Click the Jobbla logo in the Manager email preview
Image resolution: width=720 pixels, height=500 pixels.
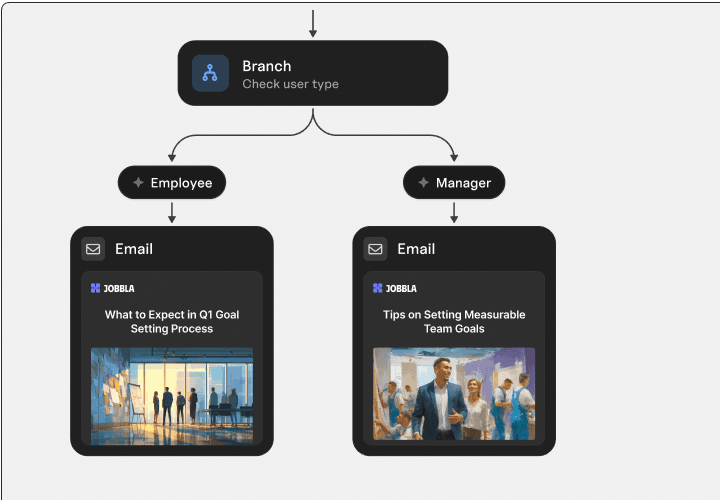[x=395, y=288]
